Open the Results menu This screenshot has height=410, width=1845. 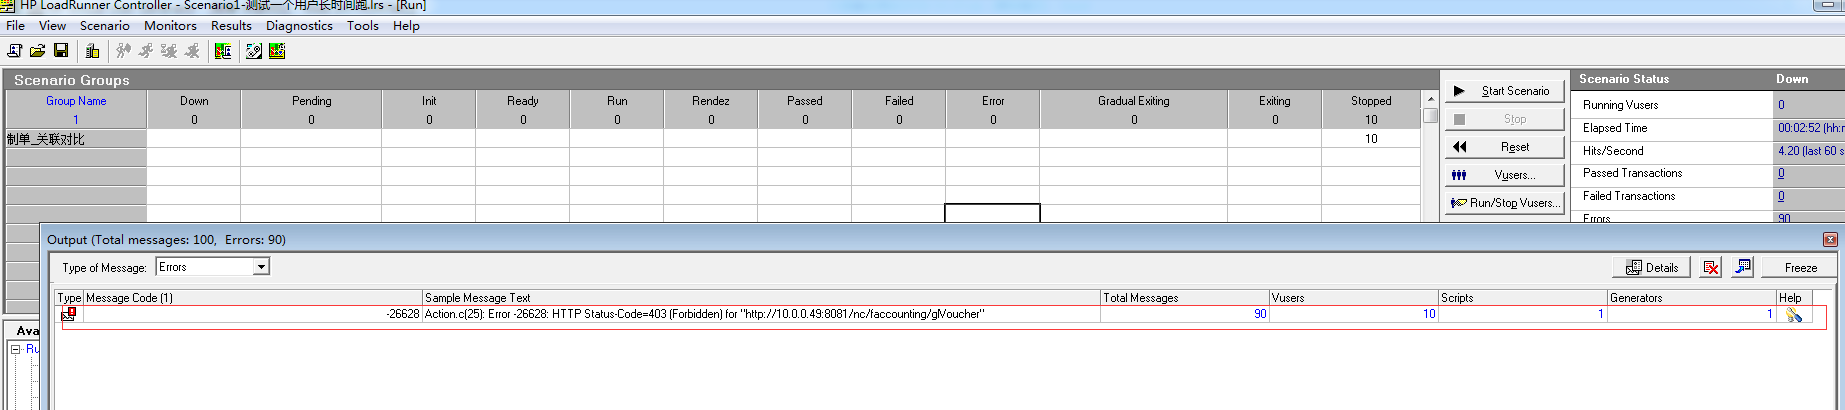(231, 26)
